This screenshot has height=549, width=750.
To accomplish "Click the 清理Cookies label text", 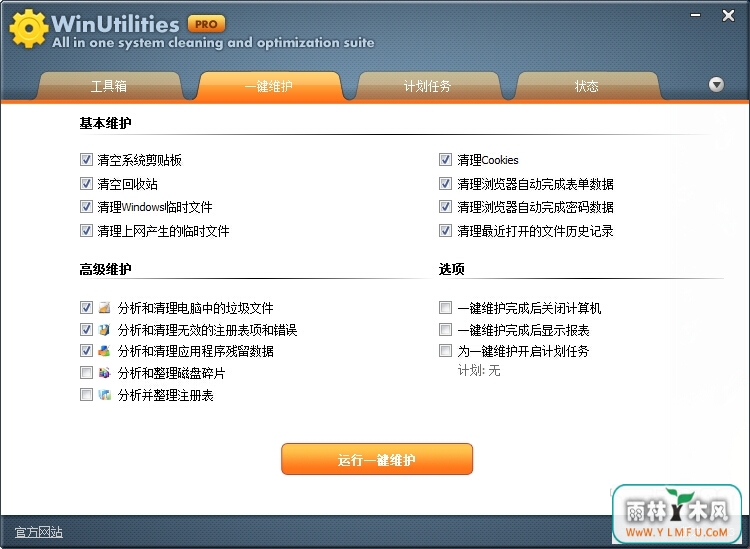I will tap(488, 160).
